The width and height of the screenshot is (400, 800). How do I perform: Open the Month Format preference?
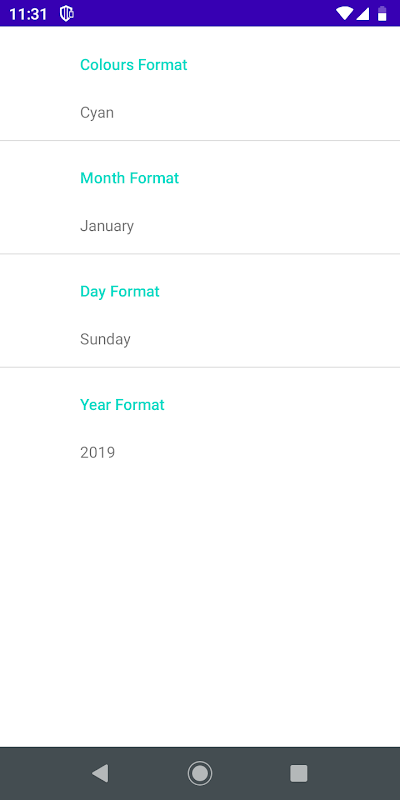200,197
